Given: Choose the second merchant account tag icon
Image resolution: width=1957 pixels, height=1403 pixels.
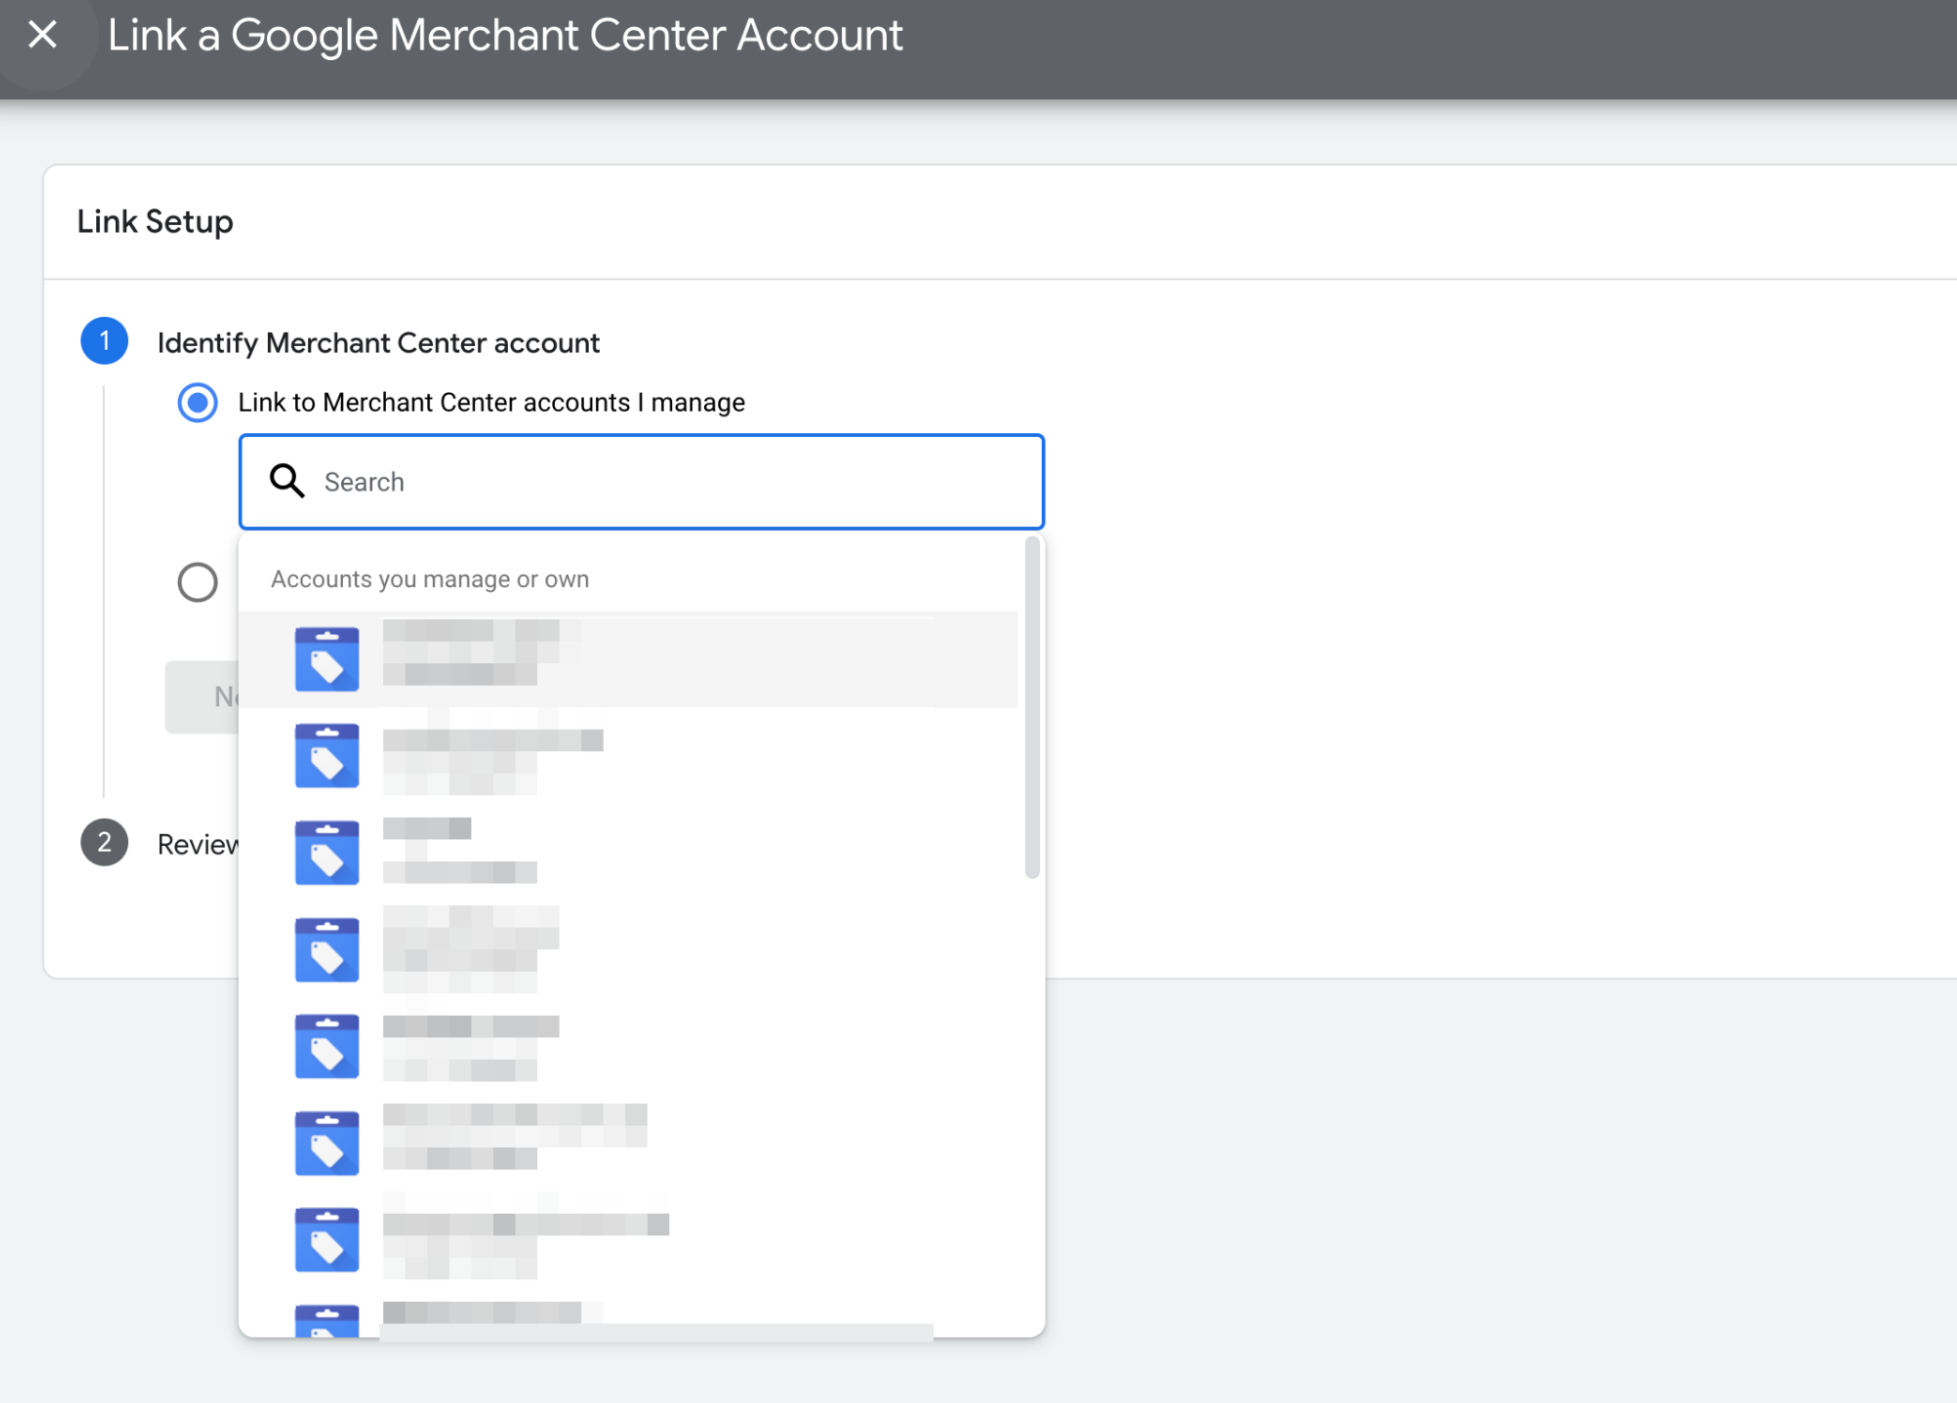Looking at the screenshot, I should point(327,756).
